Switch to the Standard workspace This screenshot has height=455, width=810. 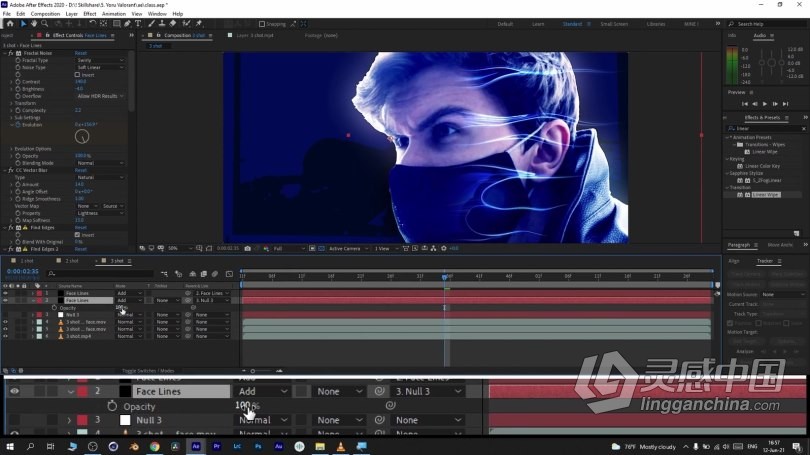click(x=572, y=24)
